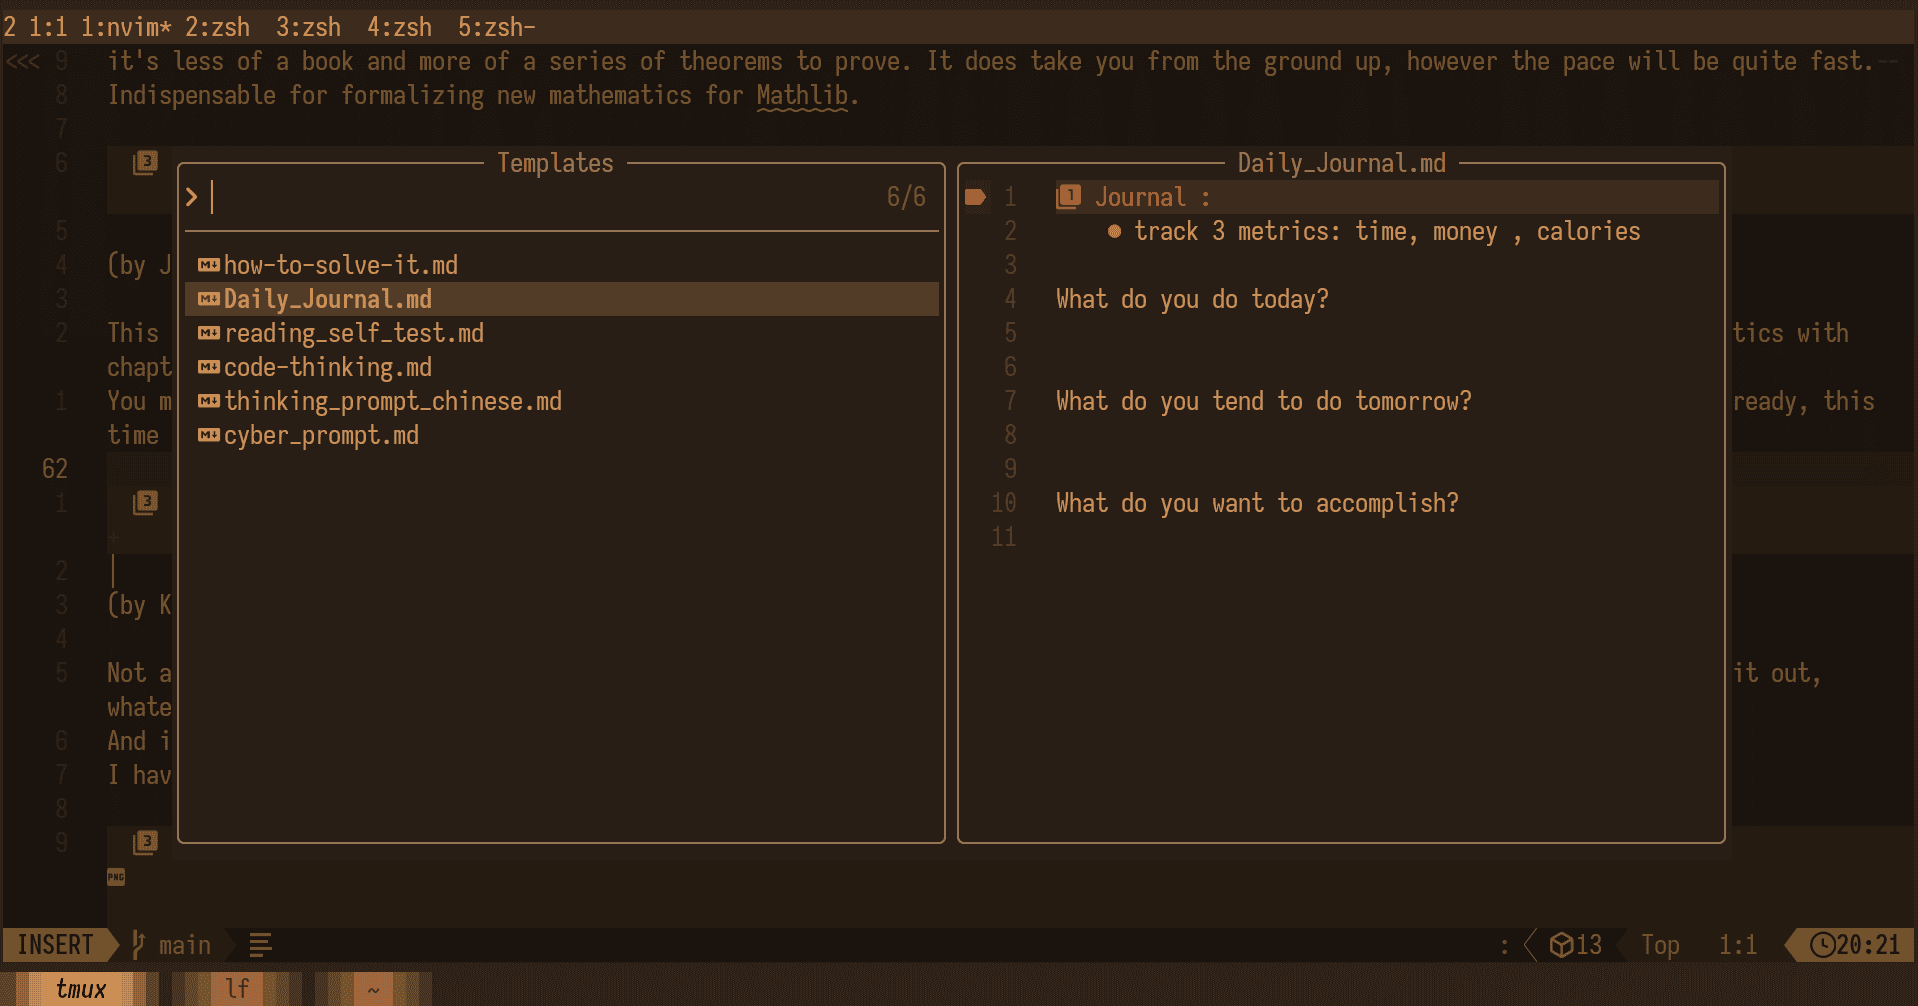Click the lines icon right of main
The width and height of the screenshot is (1918, 1006).
point(260,945)
